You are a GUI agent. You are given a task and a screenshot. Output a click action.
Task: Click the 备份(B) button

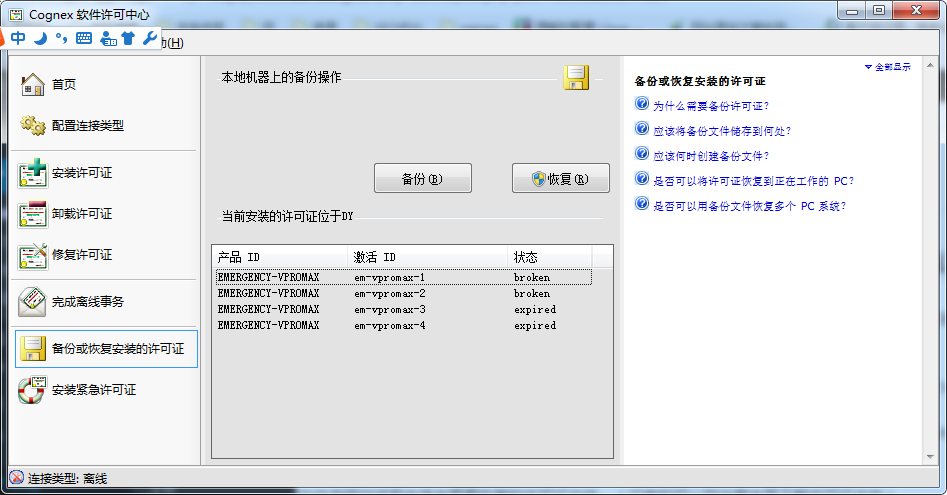[x=423, y=179]
